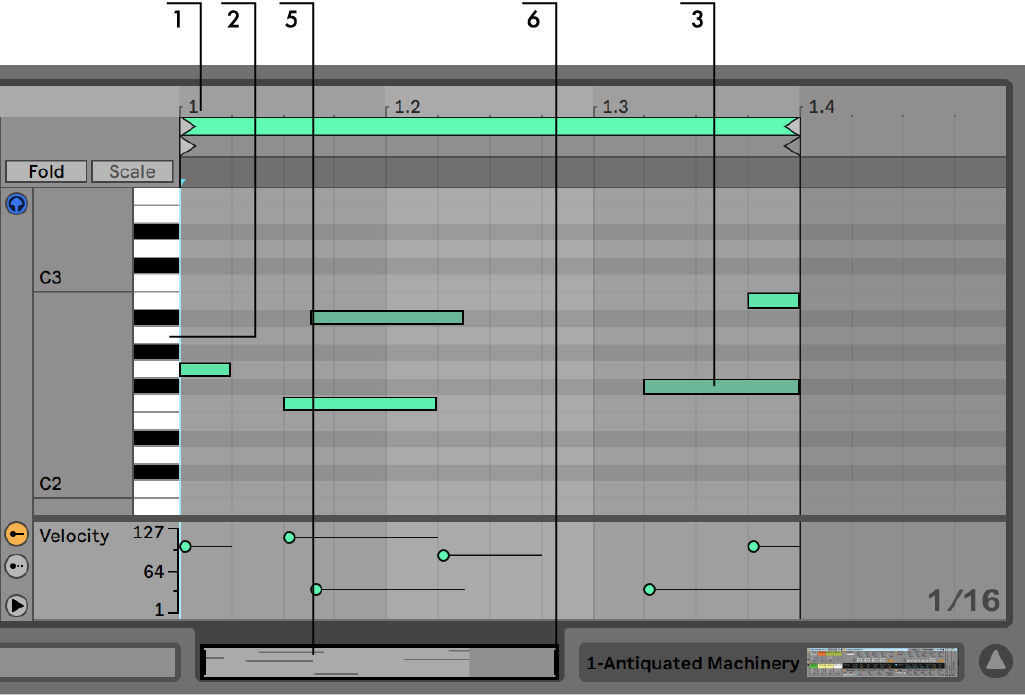This screenshot has width=1025, height=695.
Task: Click the 1.3 beat marker in ruler
Action: [614, 107]
